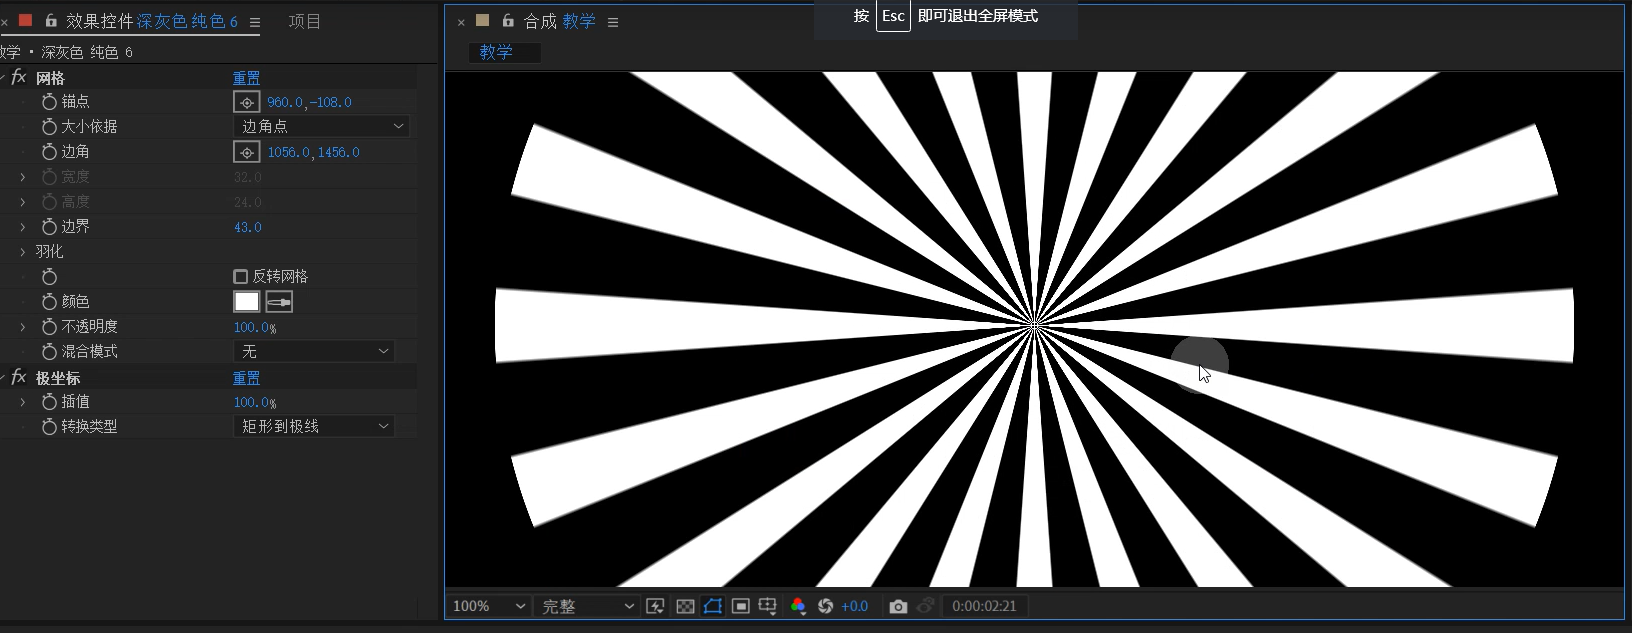Viewport: 1632px width, 633px height.
Task: Select the 教学 composition tab
Action: click(x=505, y=52)
